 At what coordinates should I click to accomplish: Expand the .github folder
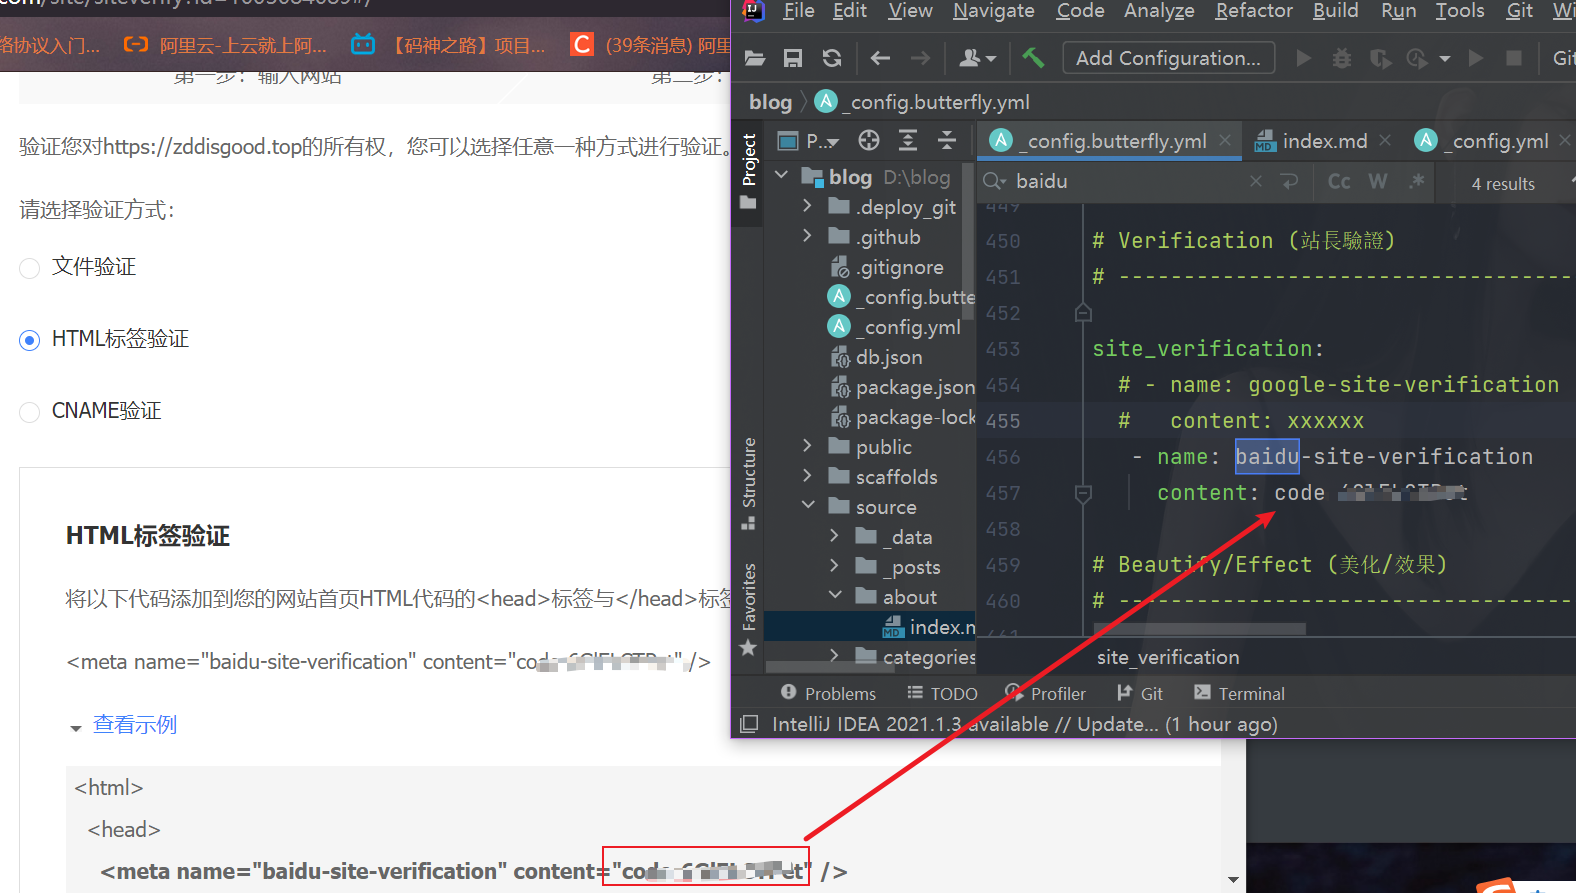pyautogui.click(x=808, y=236)
